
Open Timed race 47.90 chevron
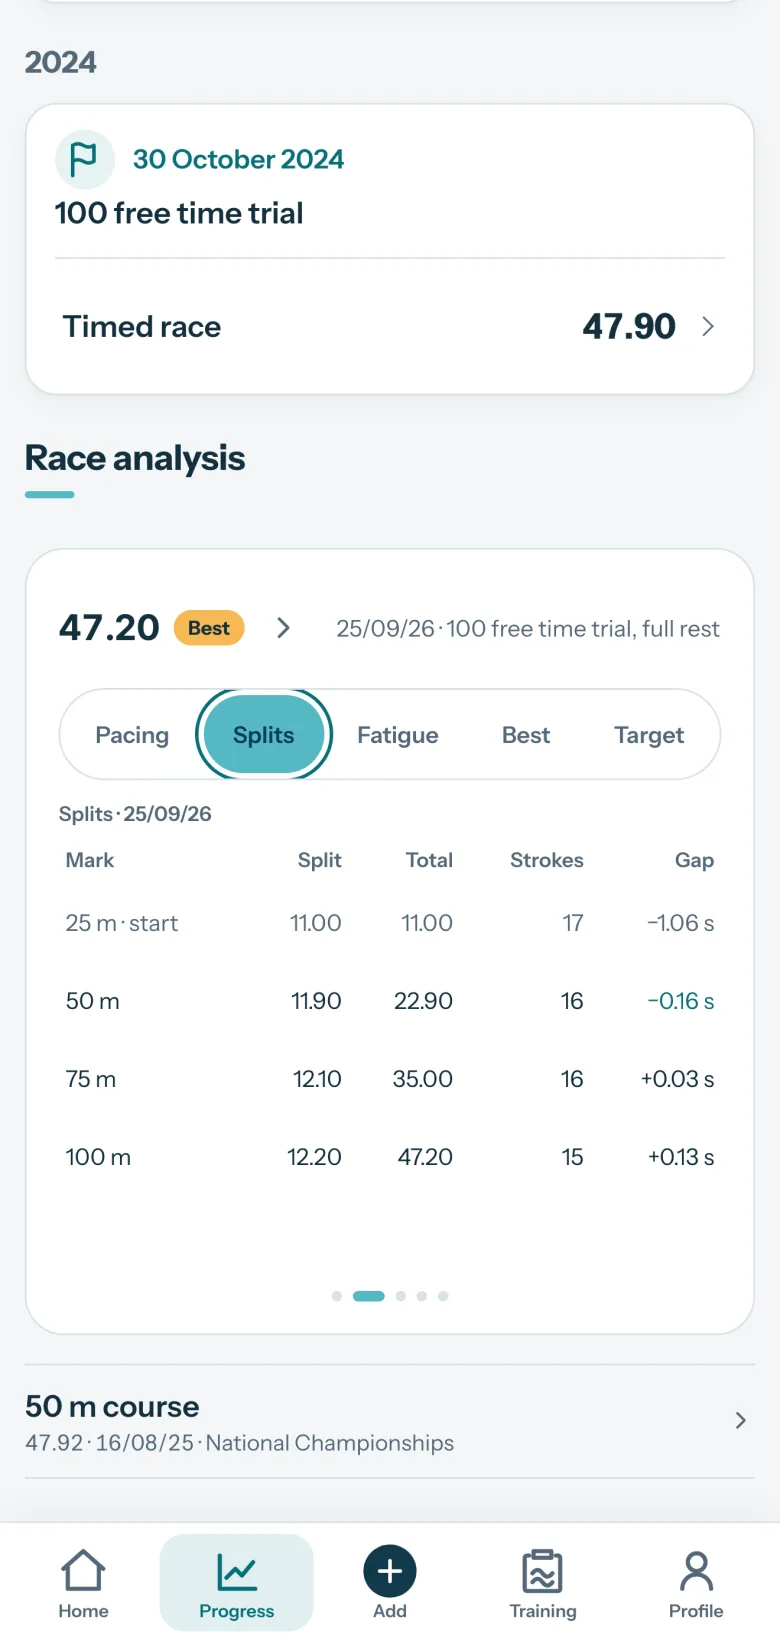pyautogui.click(x=708, y=326)
